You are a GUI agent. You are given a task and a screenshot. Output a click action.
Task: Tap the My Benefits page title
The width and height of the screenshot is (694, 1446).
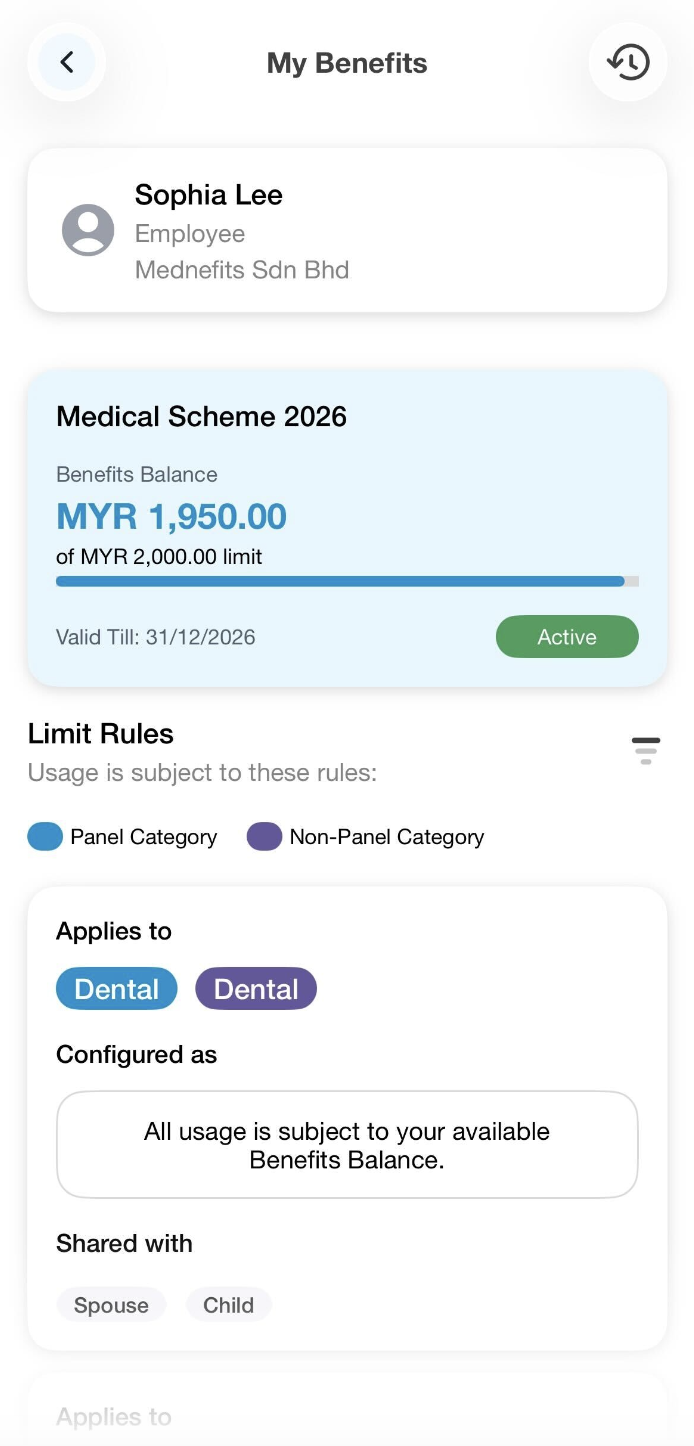[347, 63]
